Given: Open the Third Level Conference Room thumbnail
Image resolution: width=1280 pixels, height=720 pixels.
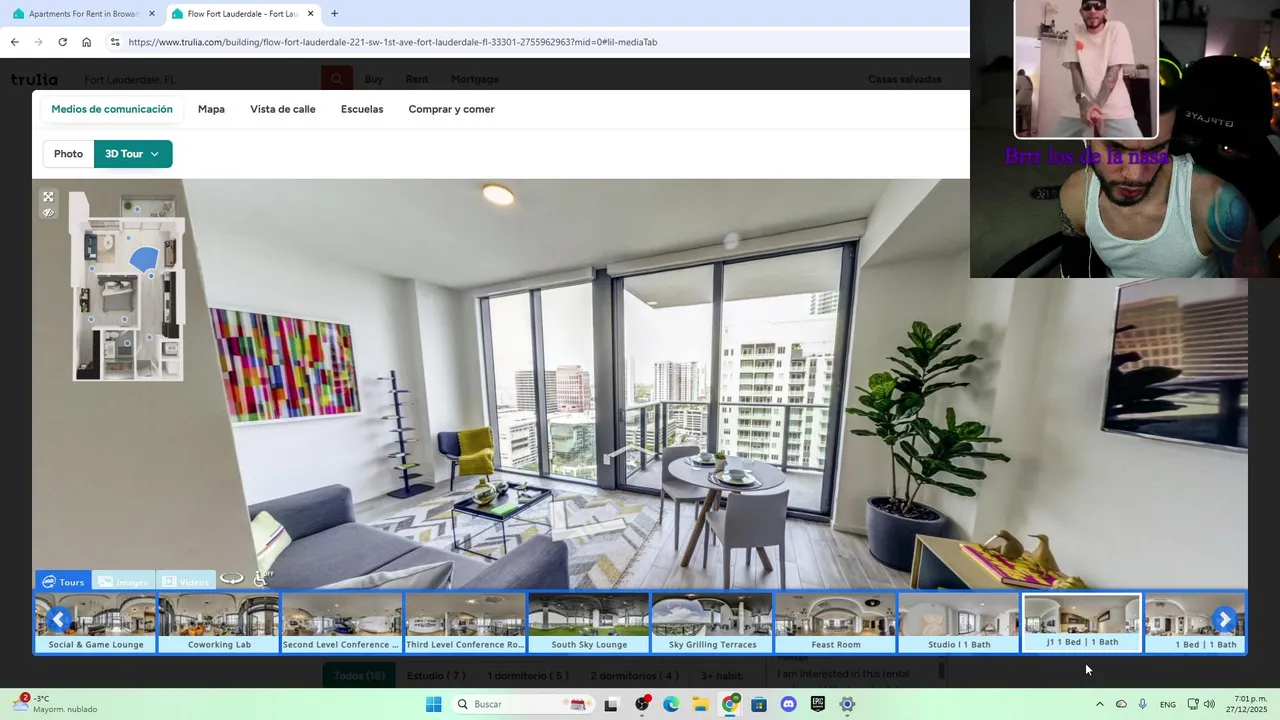Looking at the screenshot, I should [x=465, y=623].
